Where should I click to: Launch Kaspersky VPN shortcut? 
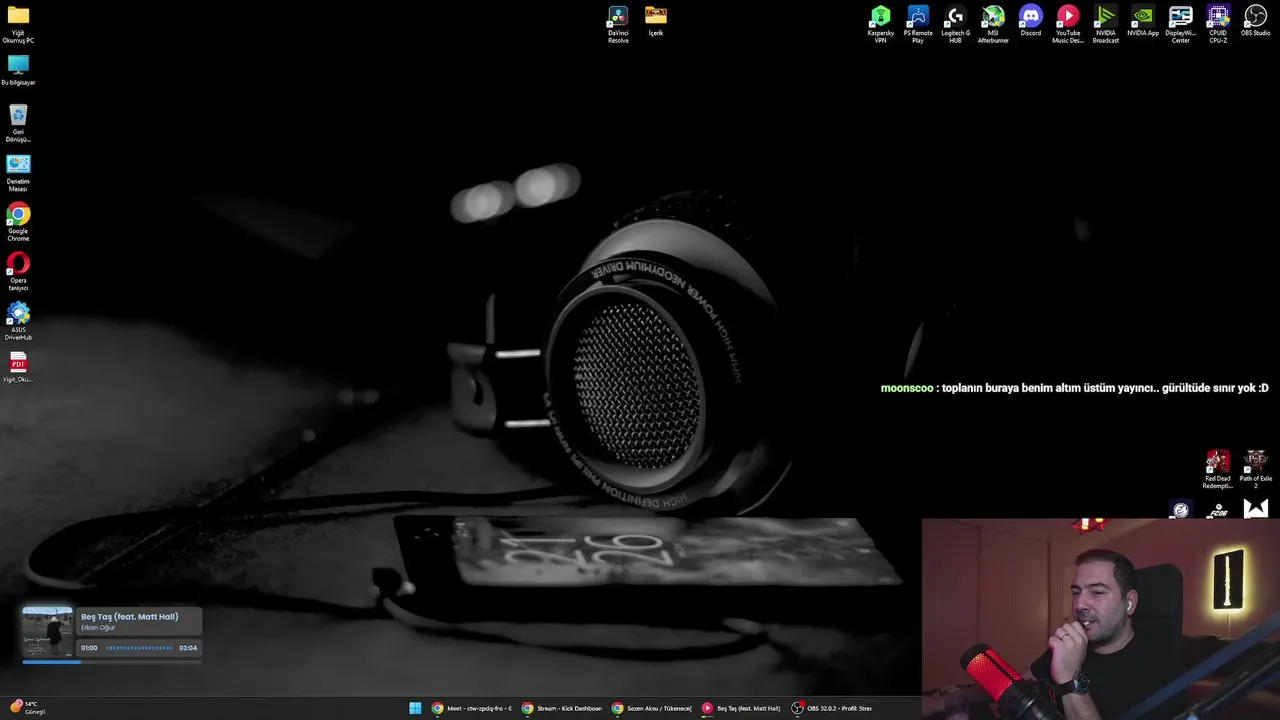tap(880, 24)
